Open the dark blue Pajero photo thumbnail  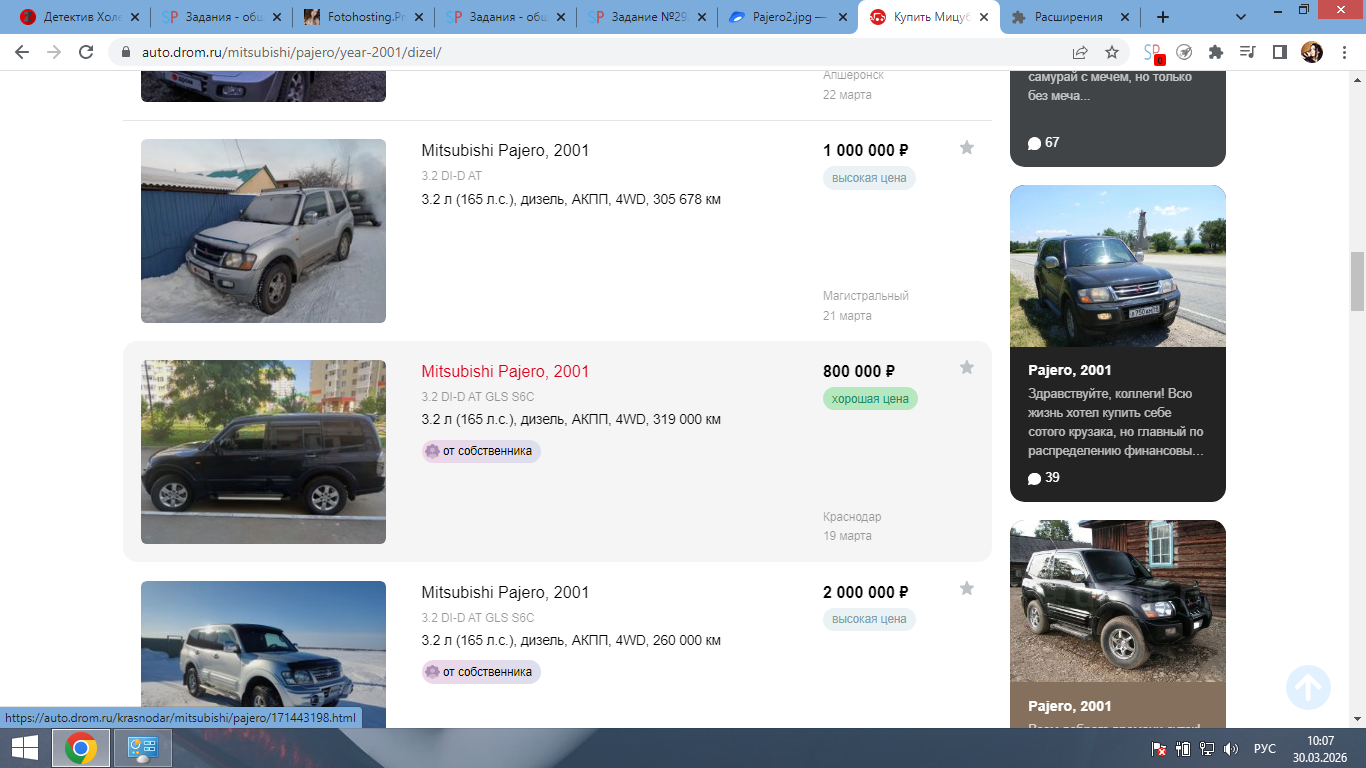pyautogui.click(x=263, y=452)
